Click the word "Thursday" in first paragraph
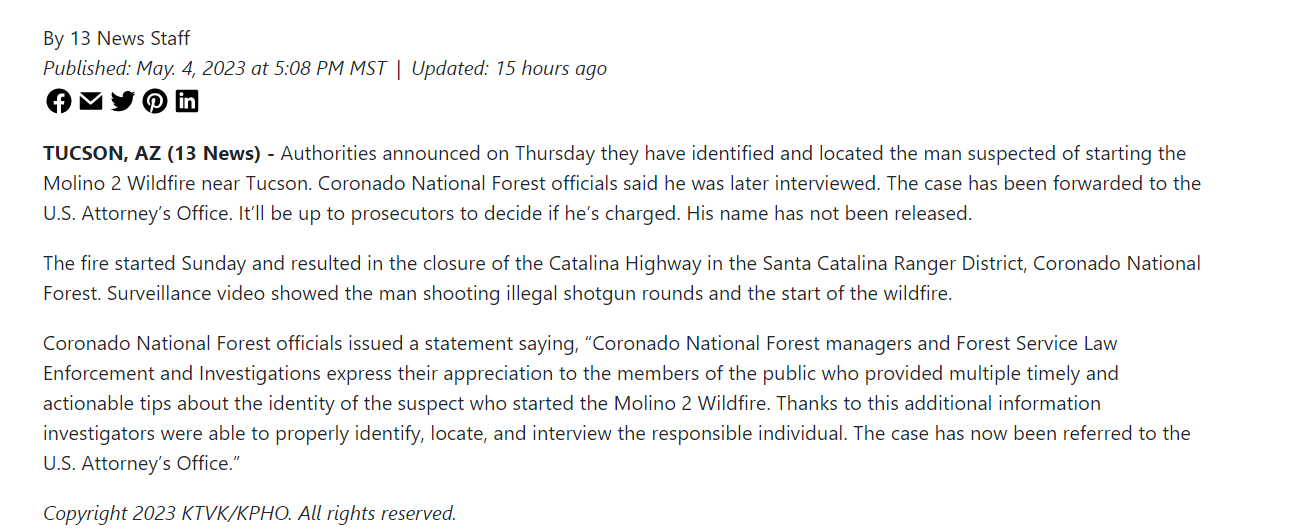Viewport: 1291px width, 531px height. click(x=554, y=154)
